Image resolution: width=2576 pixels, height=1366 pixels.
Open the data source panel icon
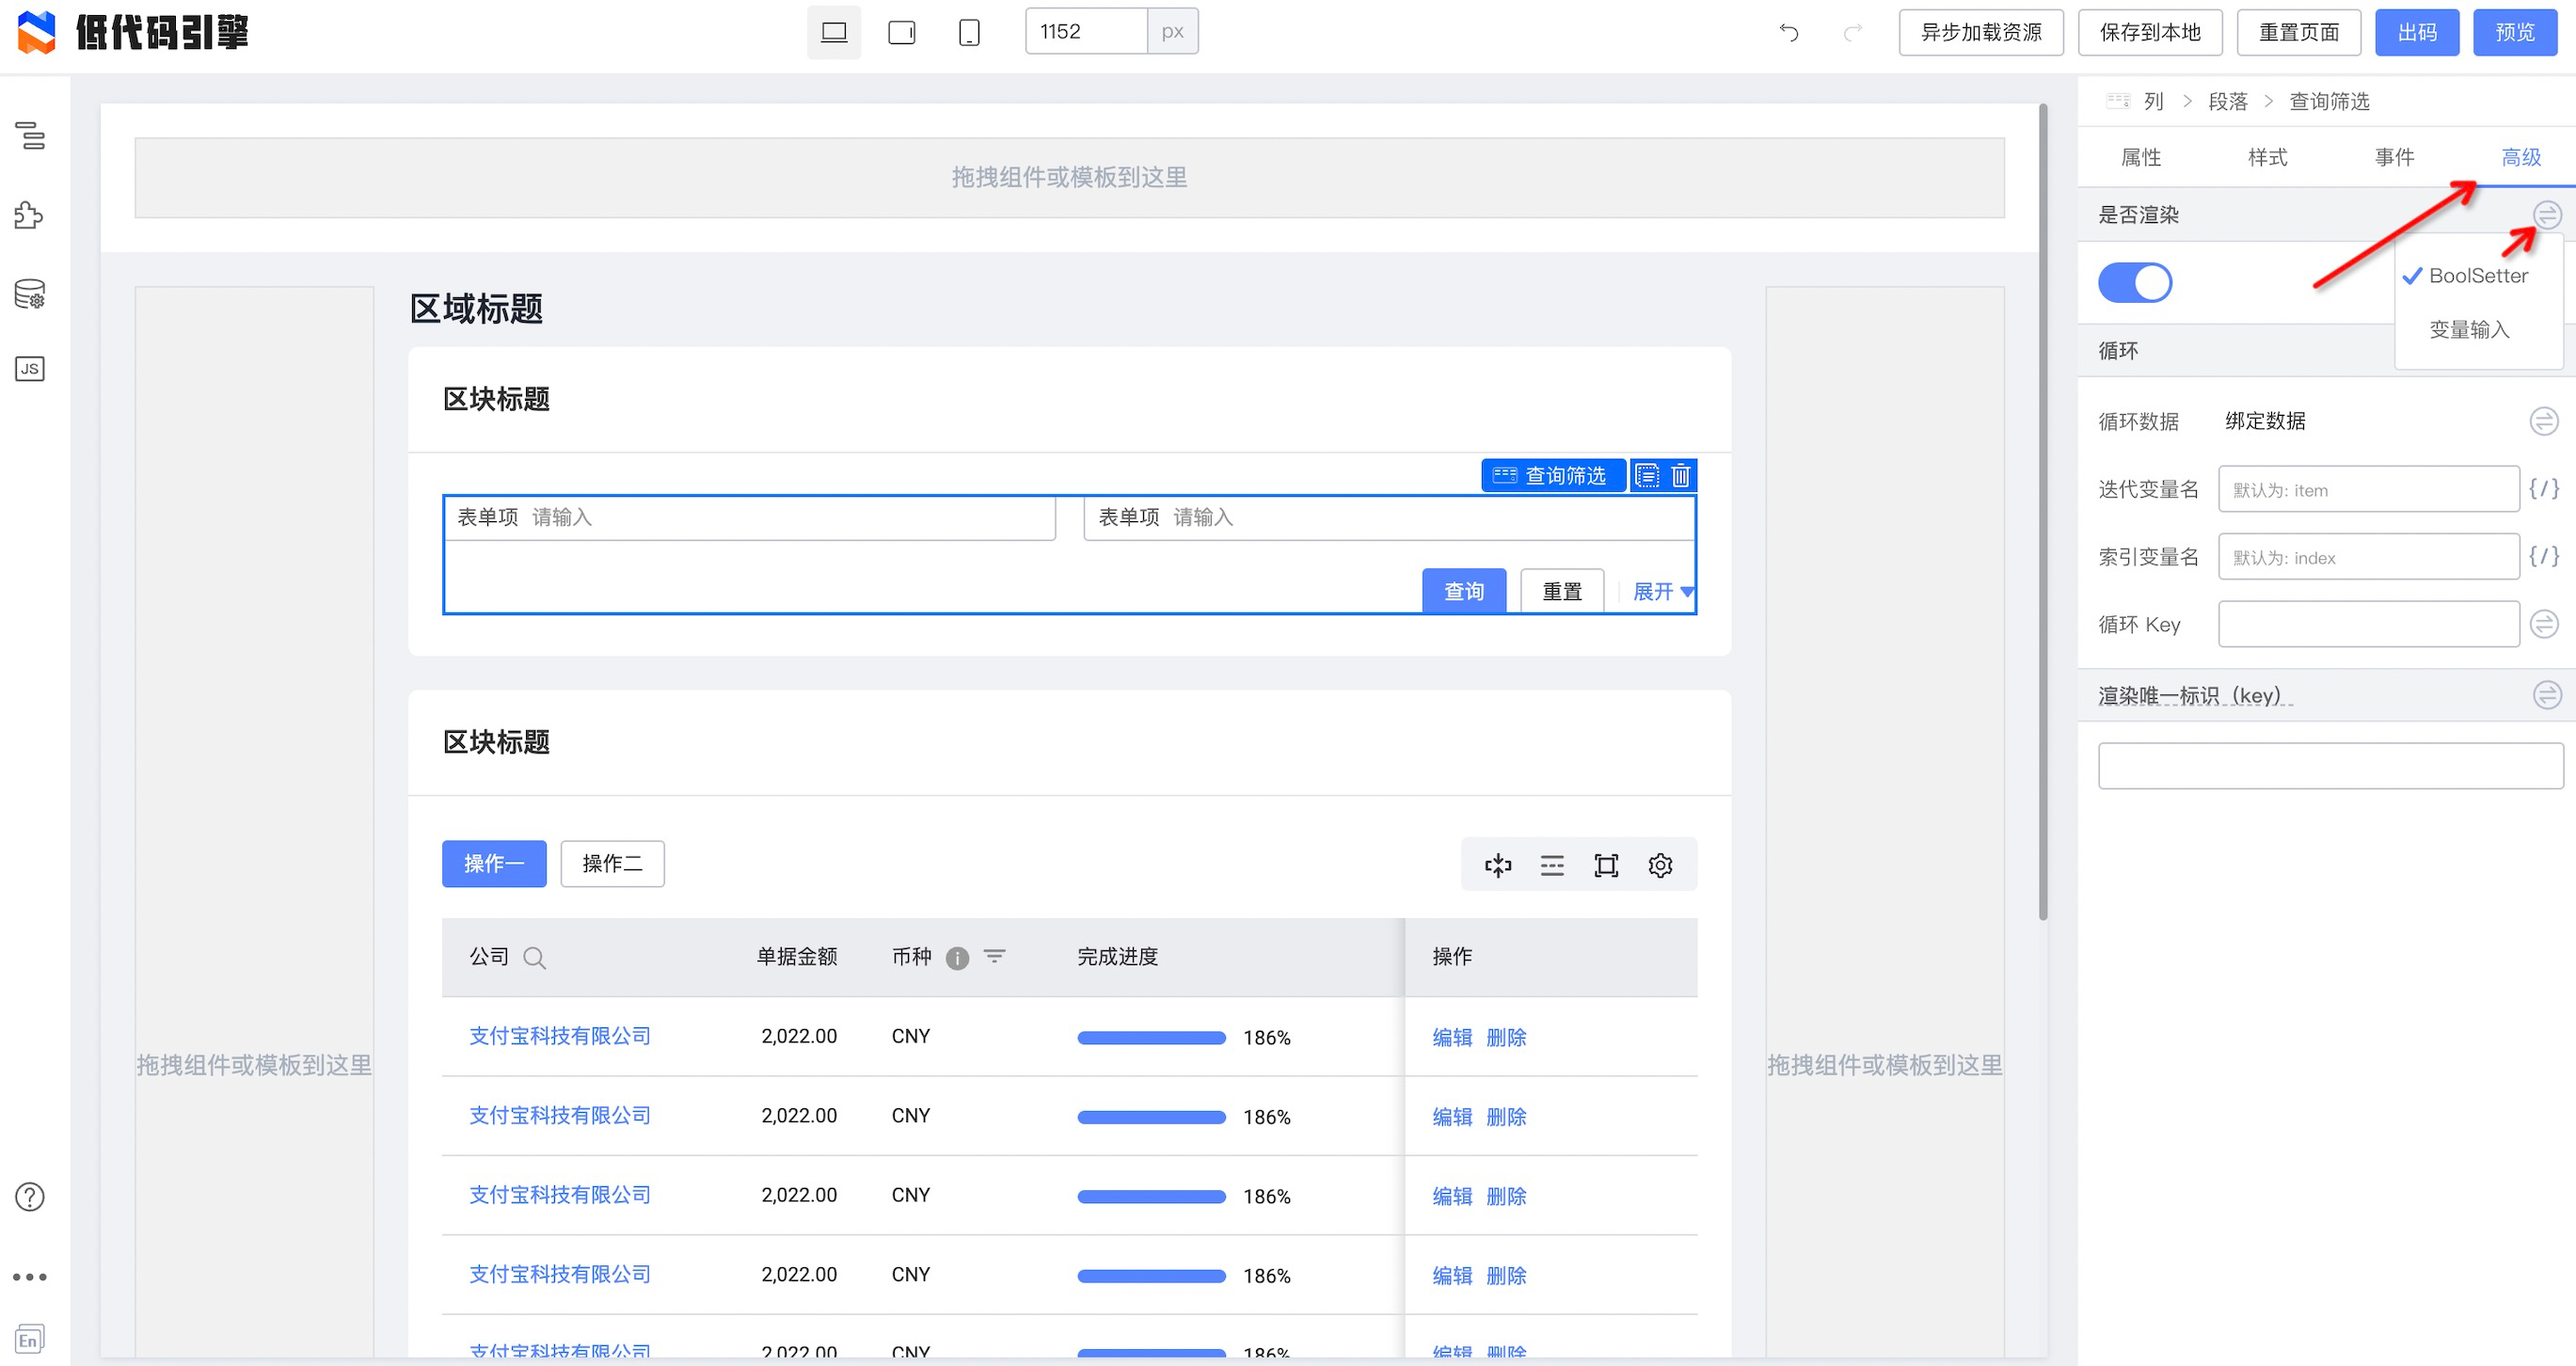tap(30, 294)
